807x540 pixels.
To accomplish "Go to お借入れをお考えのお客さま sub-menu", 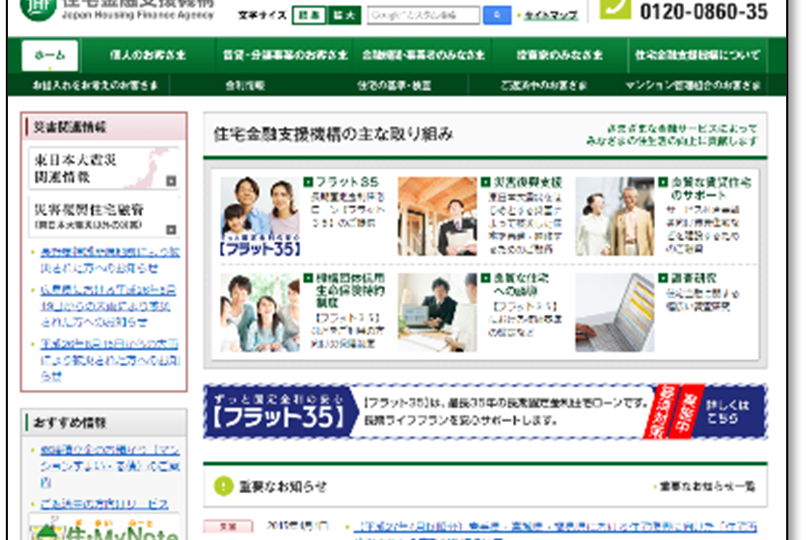I will [95, 85].
